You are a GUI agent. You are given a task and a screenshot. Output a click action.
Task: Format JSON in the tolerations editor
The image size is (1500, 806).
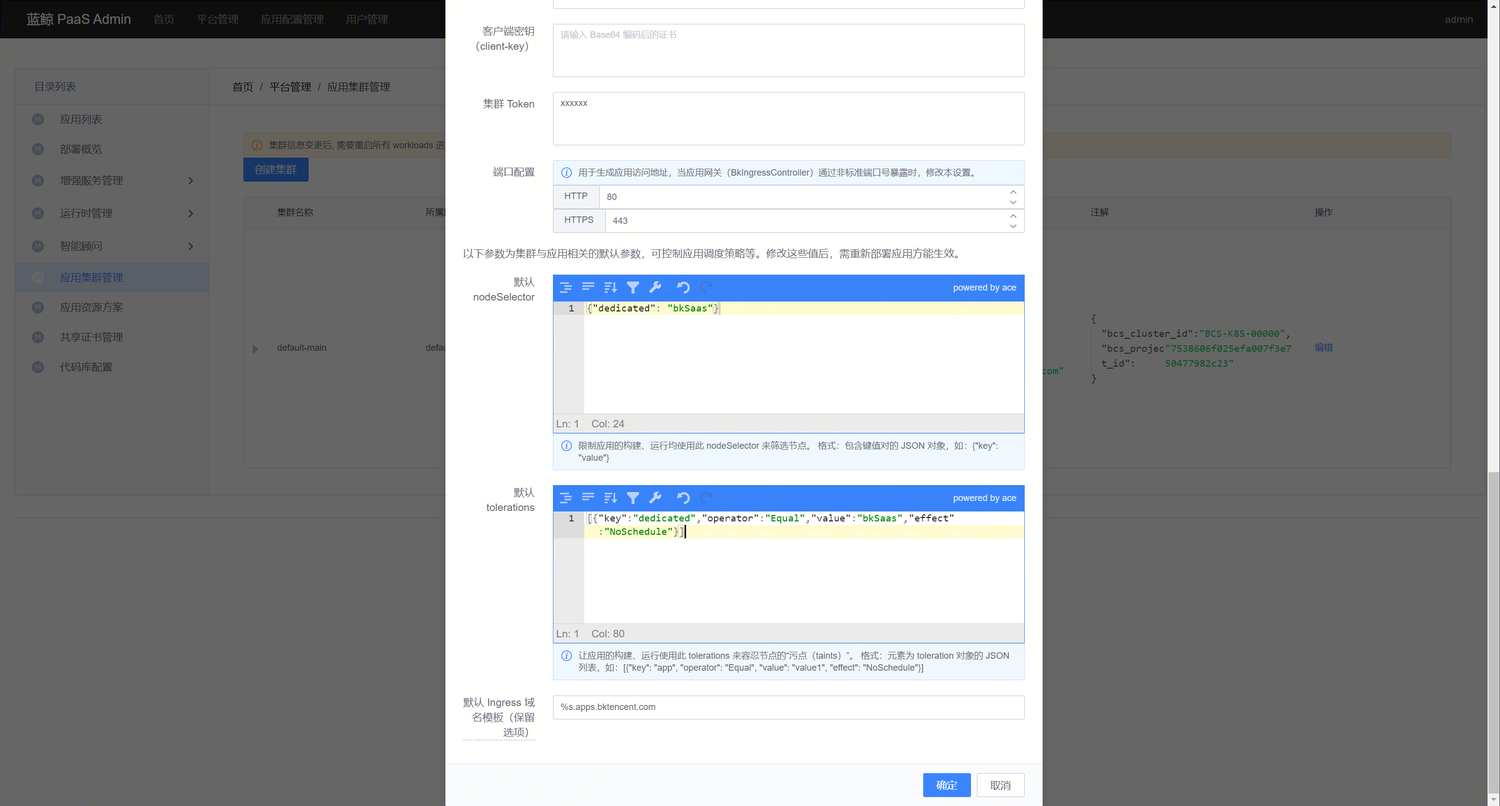[566, 498]
